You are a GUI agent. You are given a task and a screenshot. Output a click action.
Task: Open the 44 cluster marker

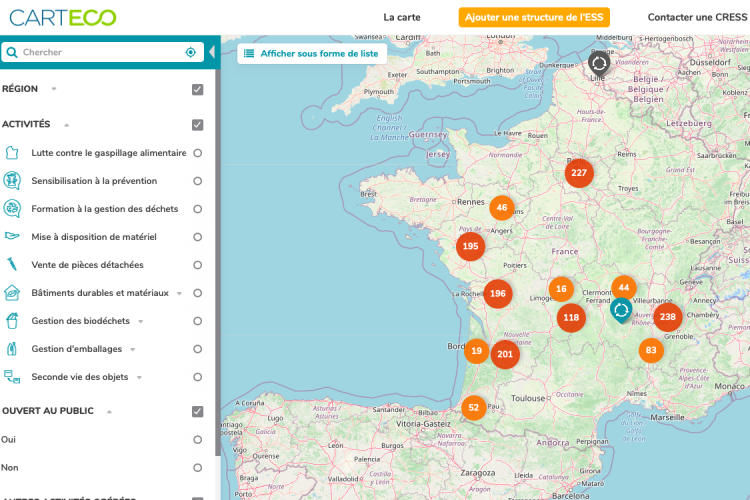[624, 288]
